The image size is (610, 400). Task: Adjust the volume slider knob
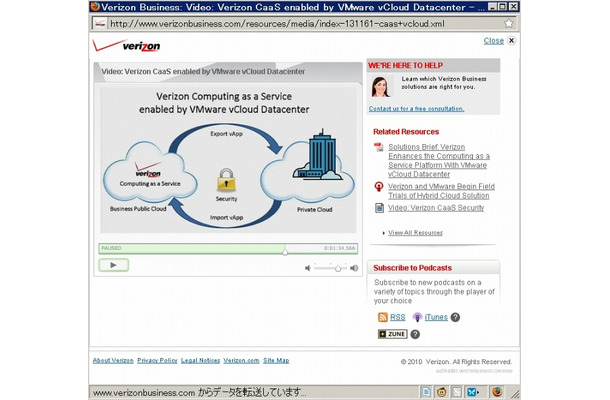338,268
